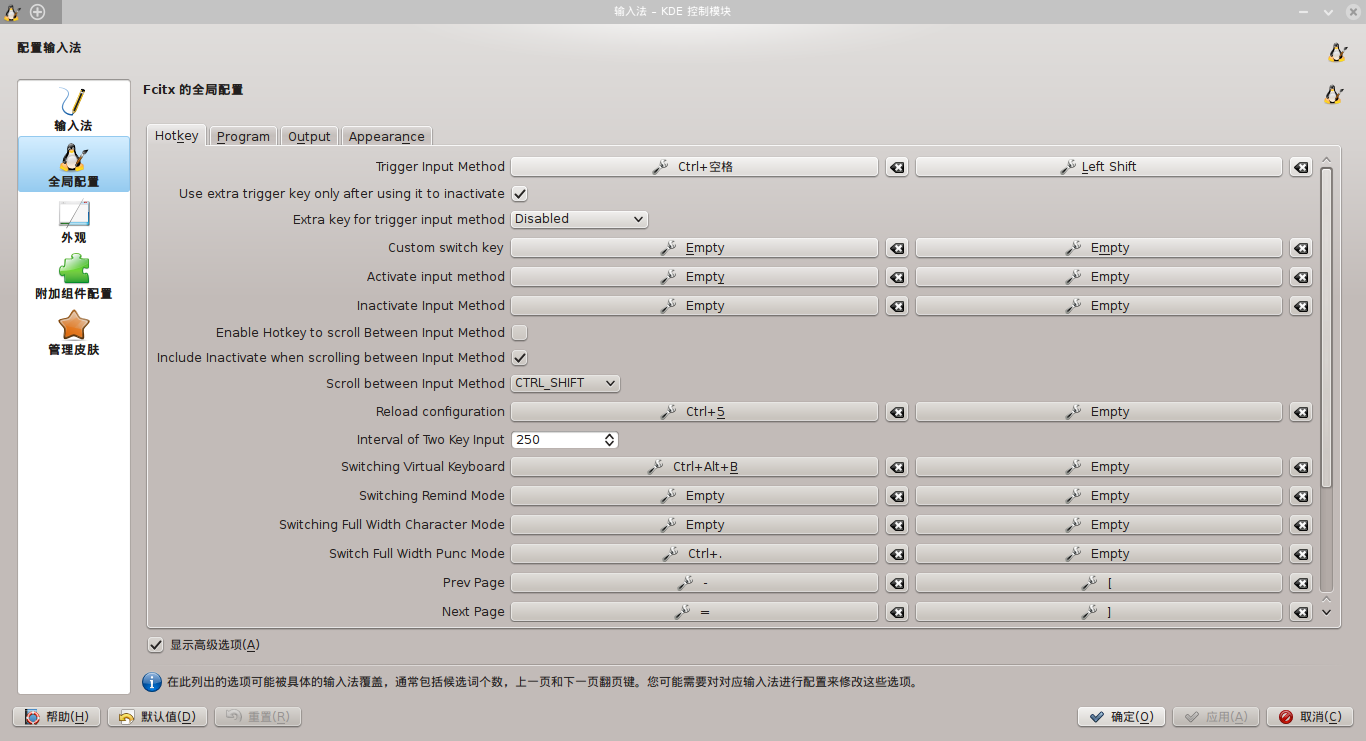Clear the Prev Page '-' shortcut
1366x741 pixels.
(x=897, y=583)
